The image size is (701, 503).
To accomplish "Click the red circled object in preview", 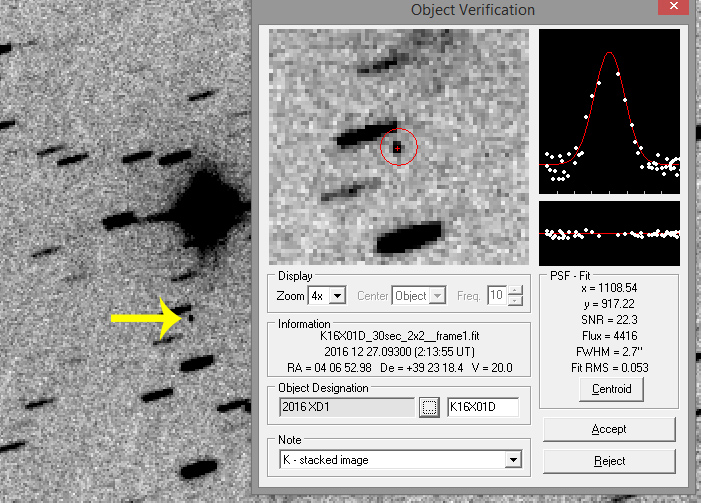I will (x=398, y=147).
